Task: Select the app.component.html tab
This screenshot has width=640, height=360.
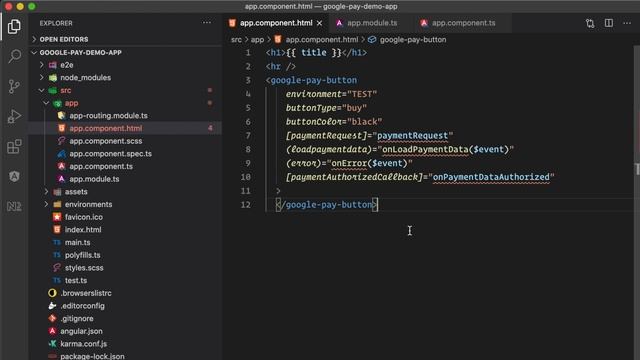Action: tap(276, 23)
